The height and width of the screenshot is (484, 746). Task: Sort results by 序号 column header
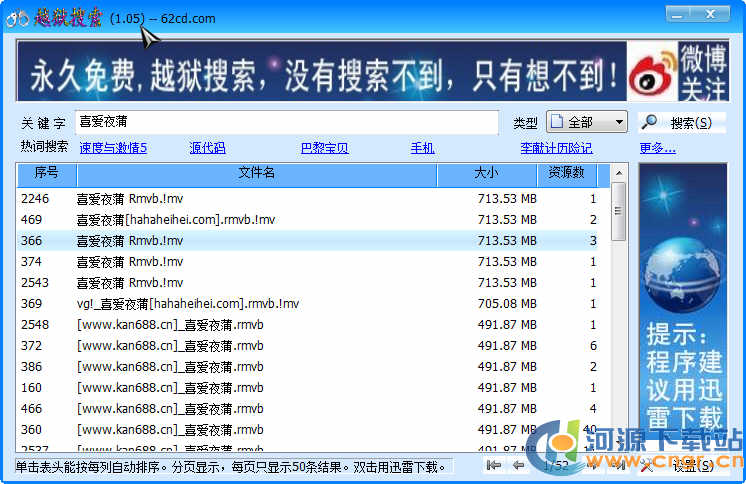[x=46, y=174]
